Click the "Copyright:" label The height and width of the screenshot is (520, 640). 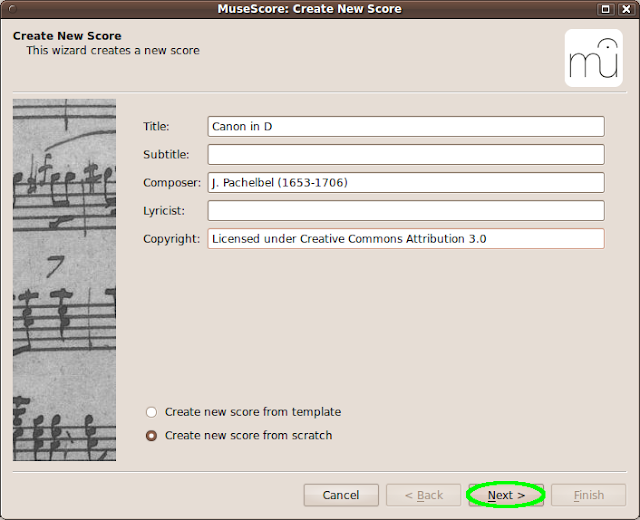tap(171, 239)
